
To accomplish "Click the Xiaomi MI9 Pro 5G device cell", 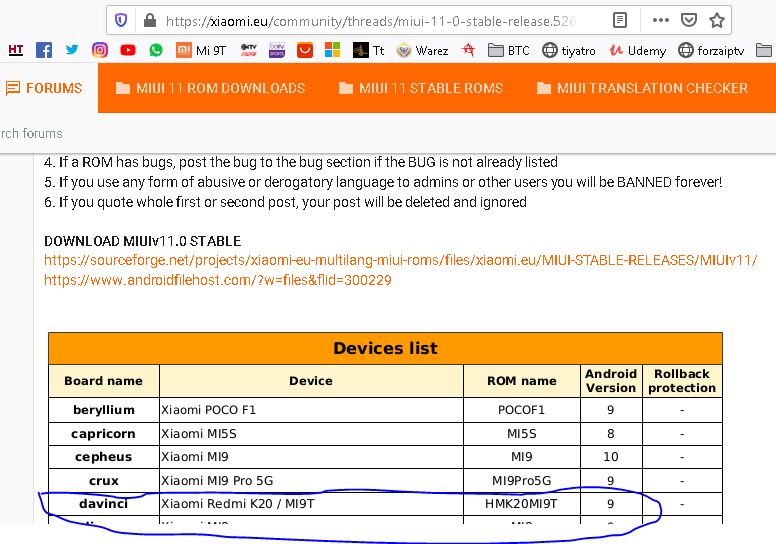I will tap(311, 481).
